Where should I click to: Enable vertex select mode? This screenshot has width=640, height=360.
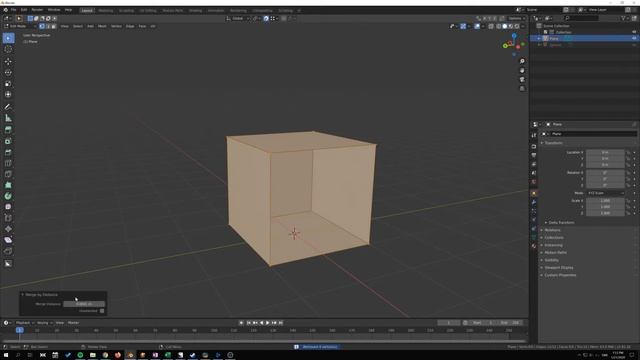(42, 26)
